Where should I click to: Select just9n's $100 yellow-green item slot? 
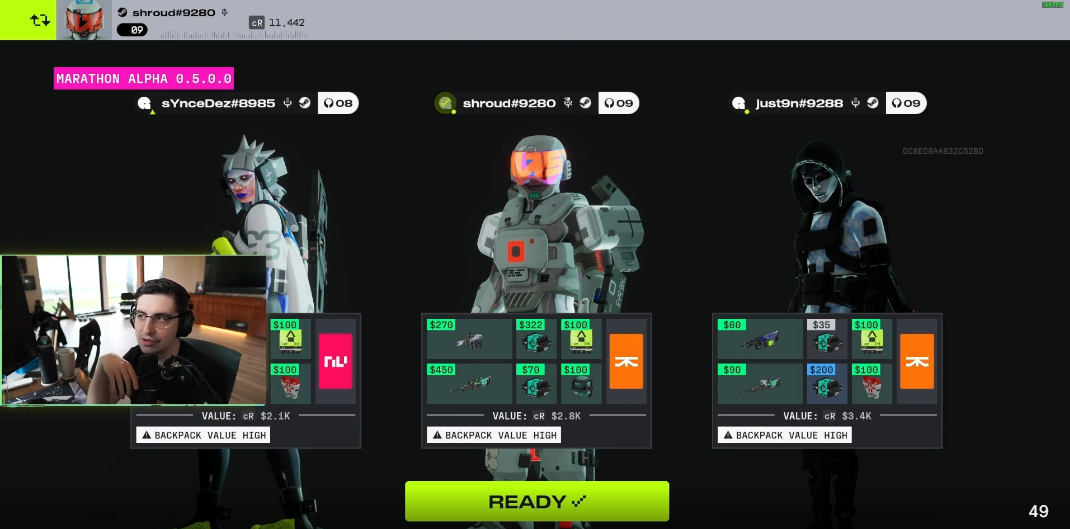tap(872, 339)
